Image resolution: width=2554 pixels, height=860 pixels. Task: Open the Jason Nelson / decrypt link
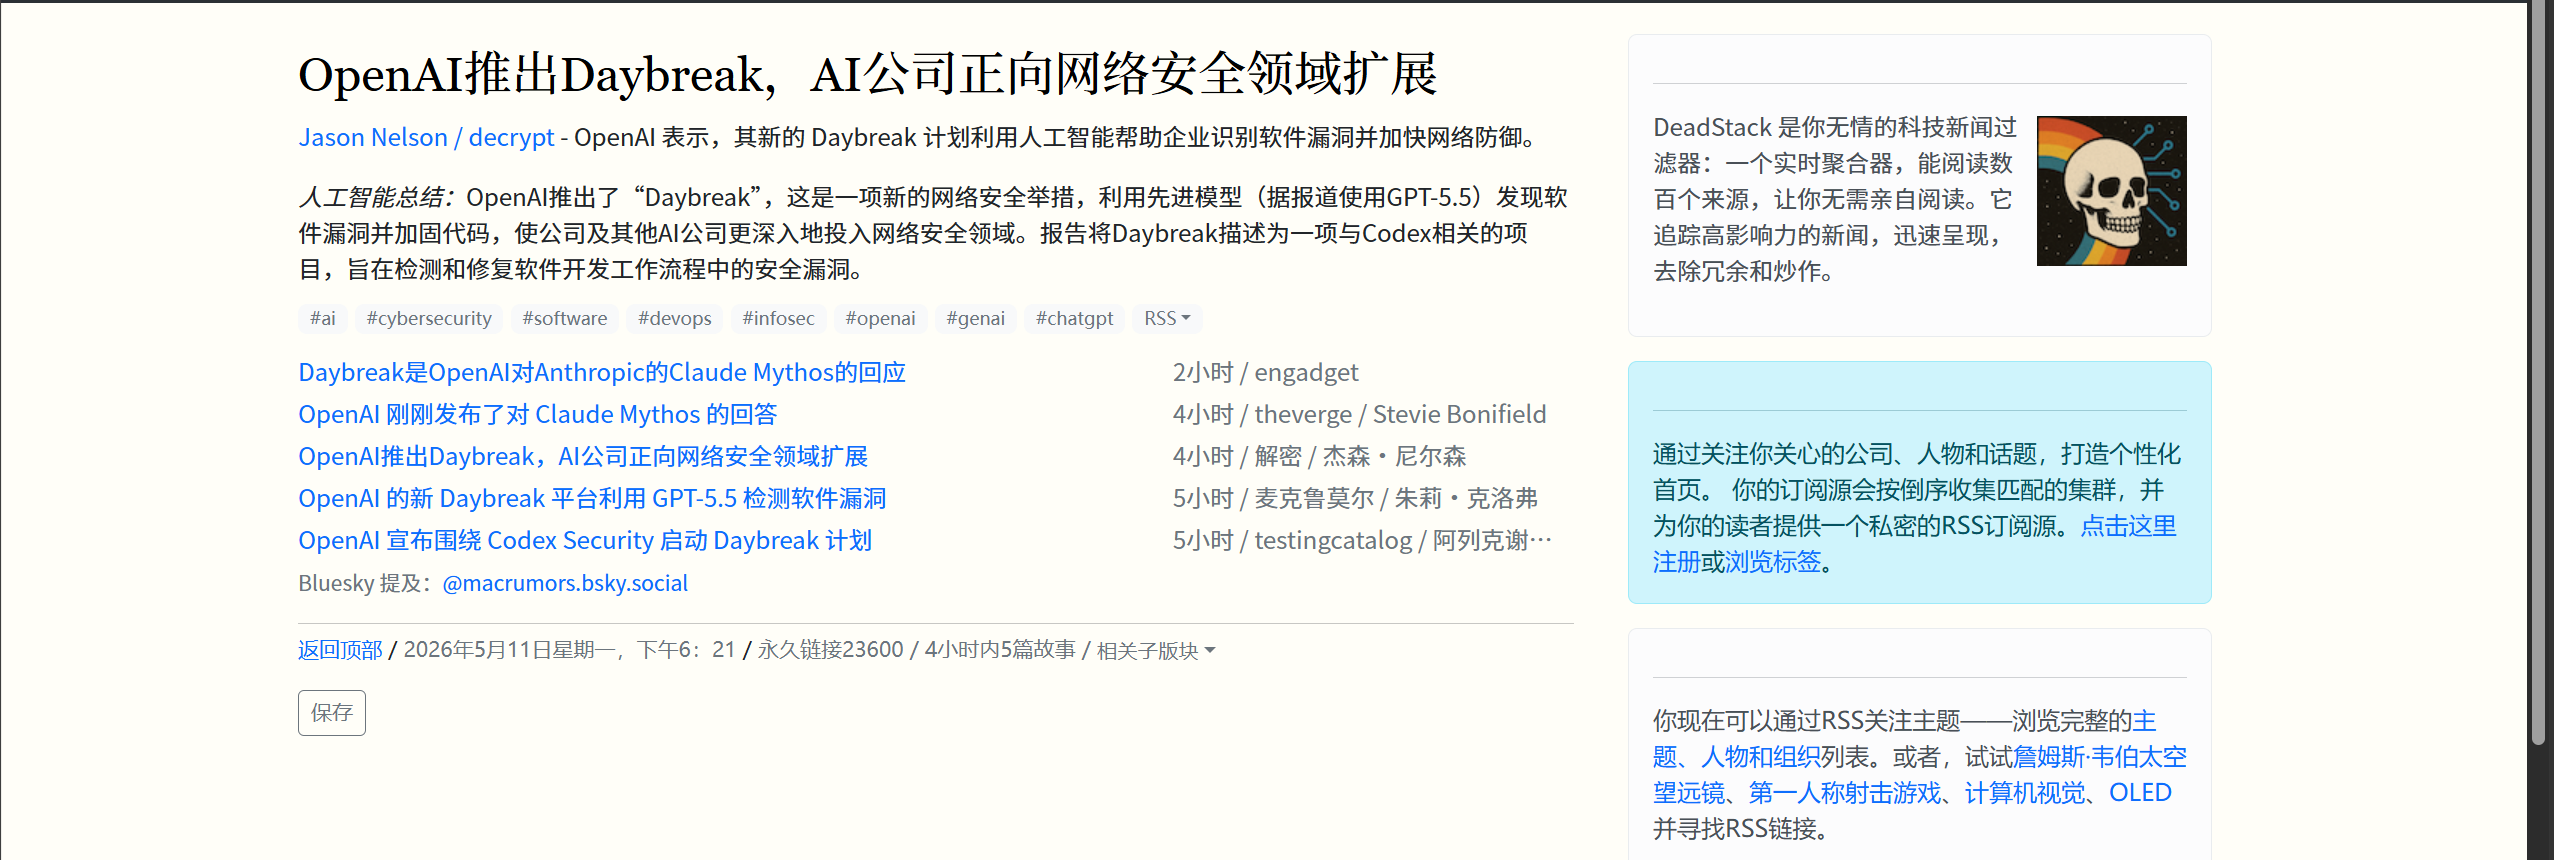[426, 137]
